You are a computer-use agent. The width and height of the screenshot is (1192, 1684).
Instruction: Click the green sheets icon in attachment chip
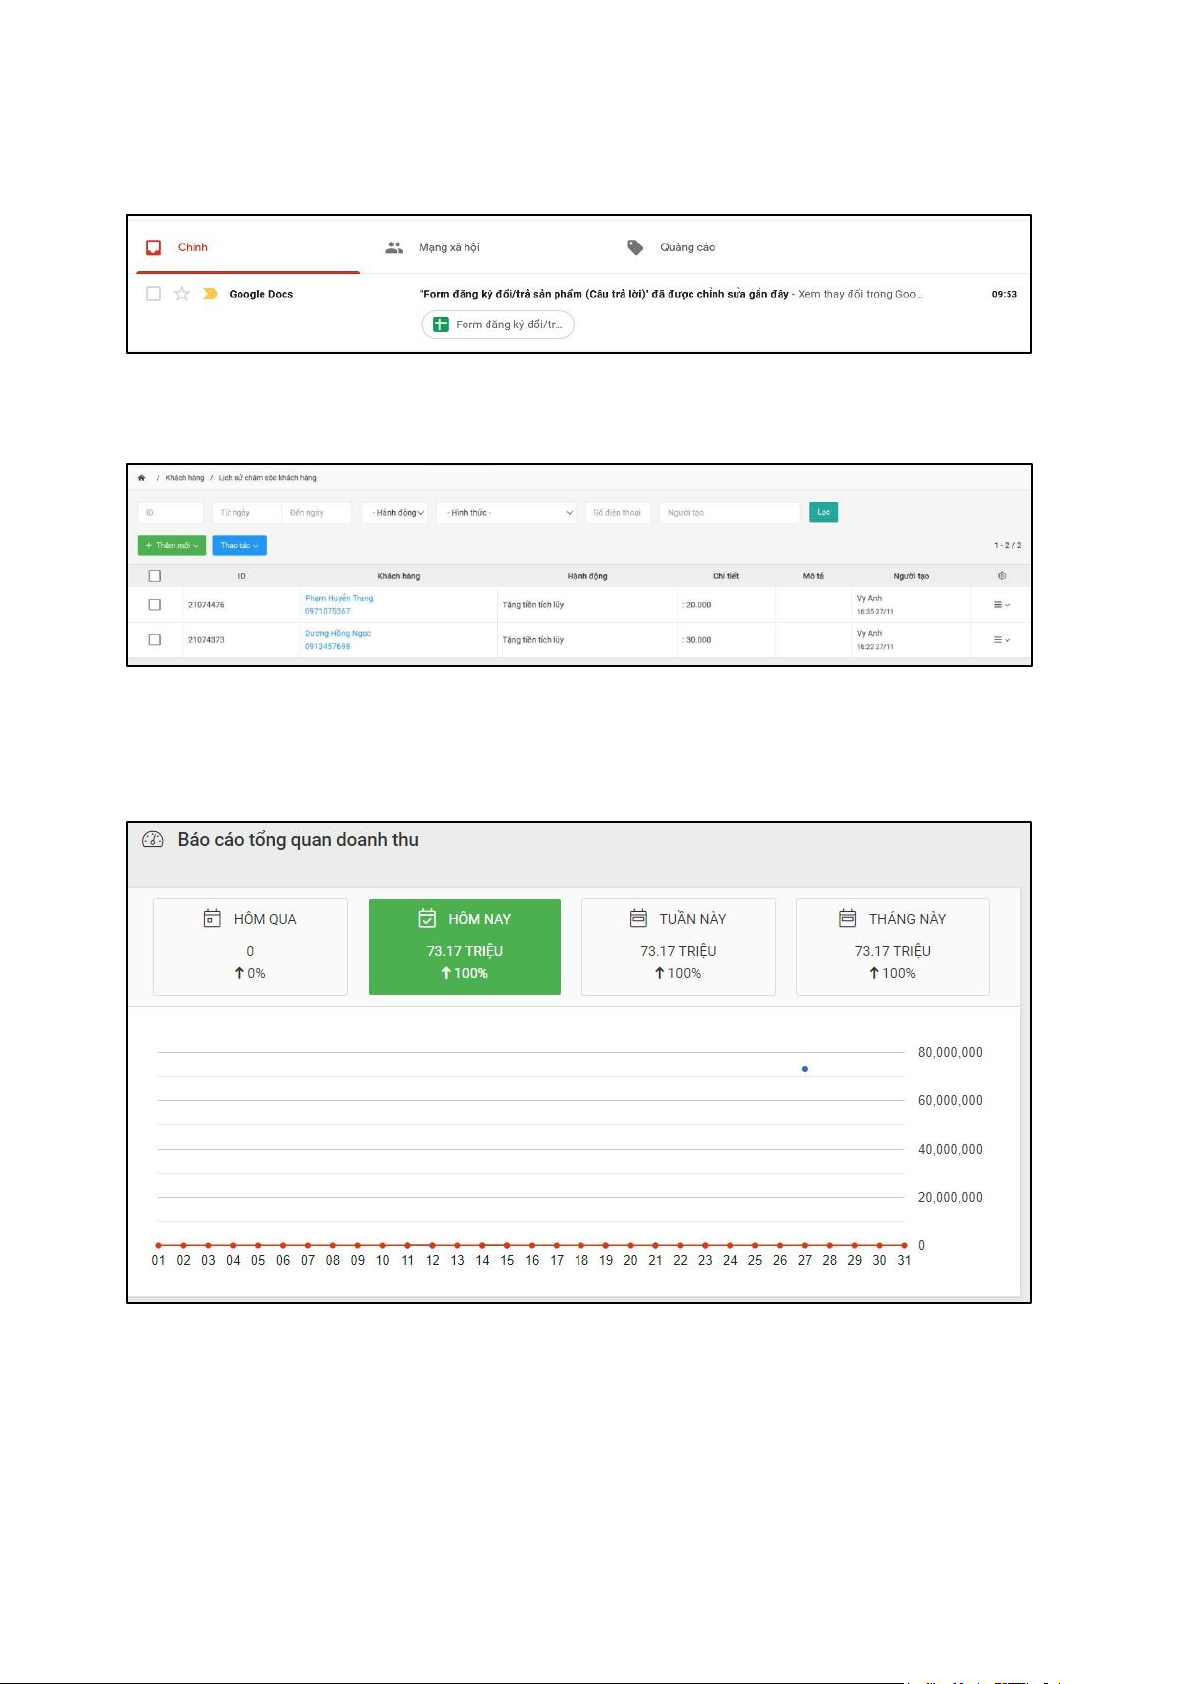(x=440, y=324)
